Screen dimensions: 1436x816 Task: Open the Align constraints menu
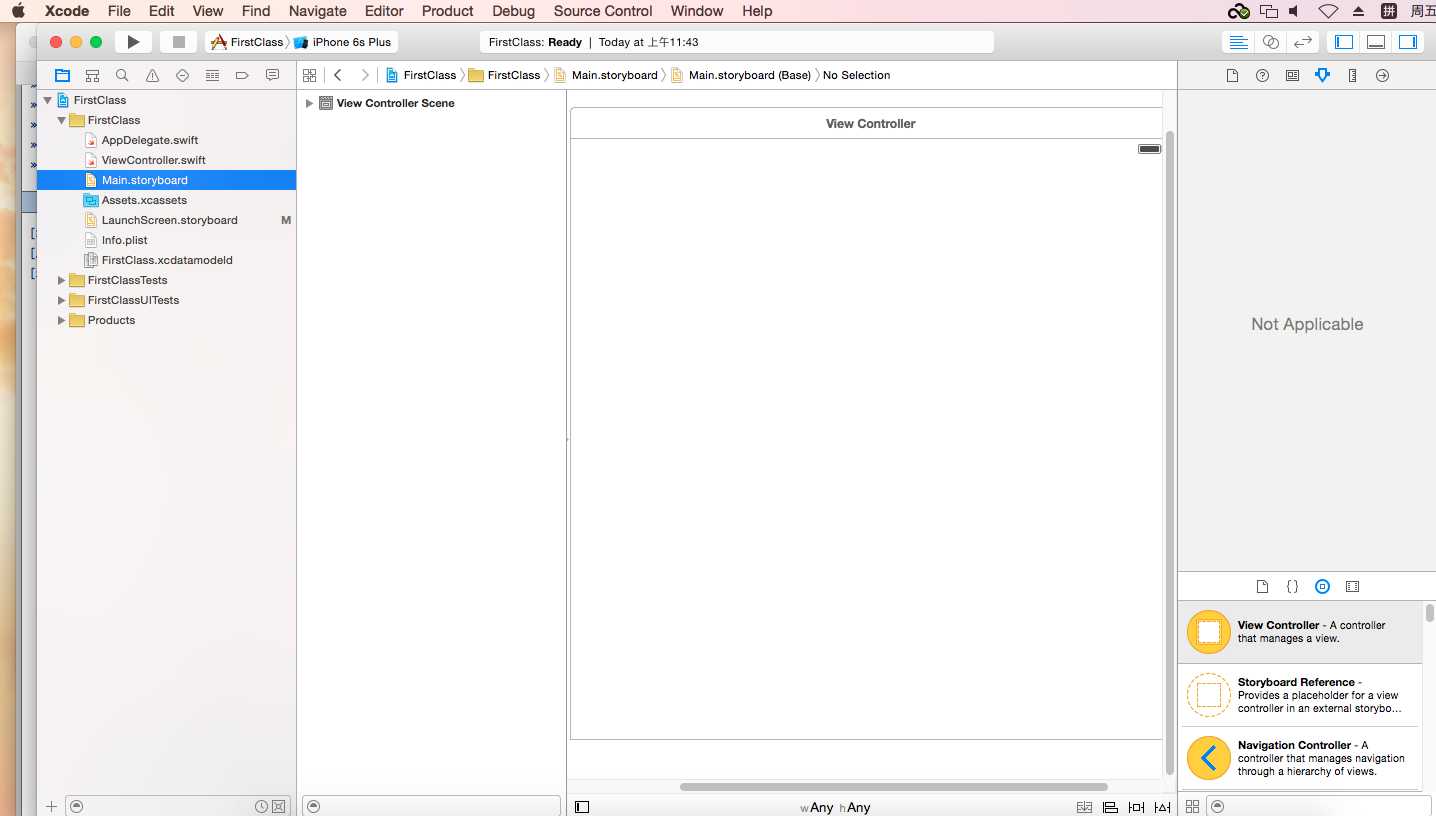click(x=1110, y=807)
